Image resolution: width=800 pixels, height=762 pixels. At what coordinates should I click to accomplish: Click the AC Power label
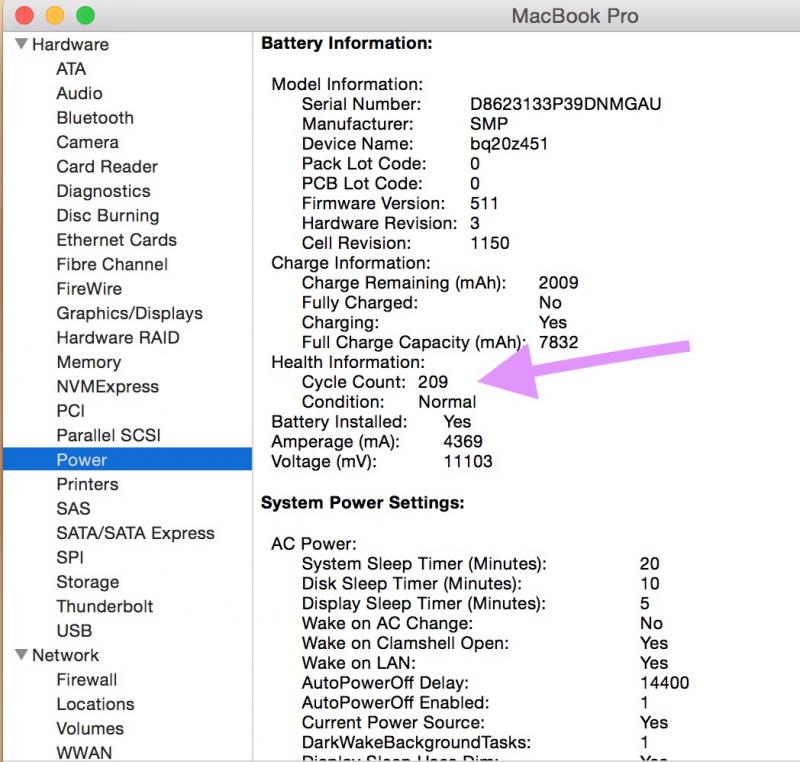(314, 544)
